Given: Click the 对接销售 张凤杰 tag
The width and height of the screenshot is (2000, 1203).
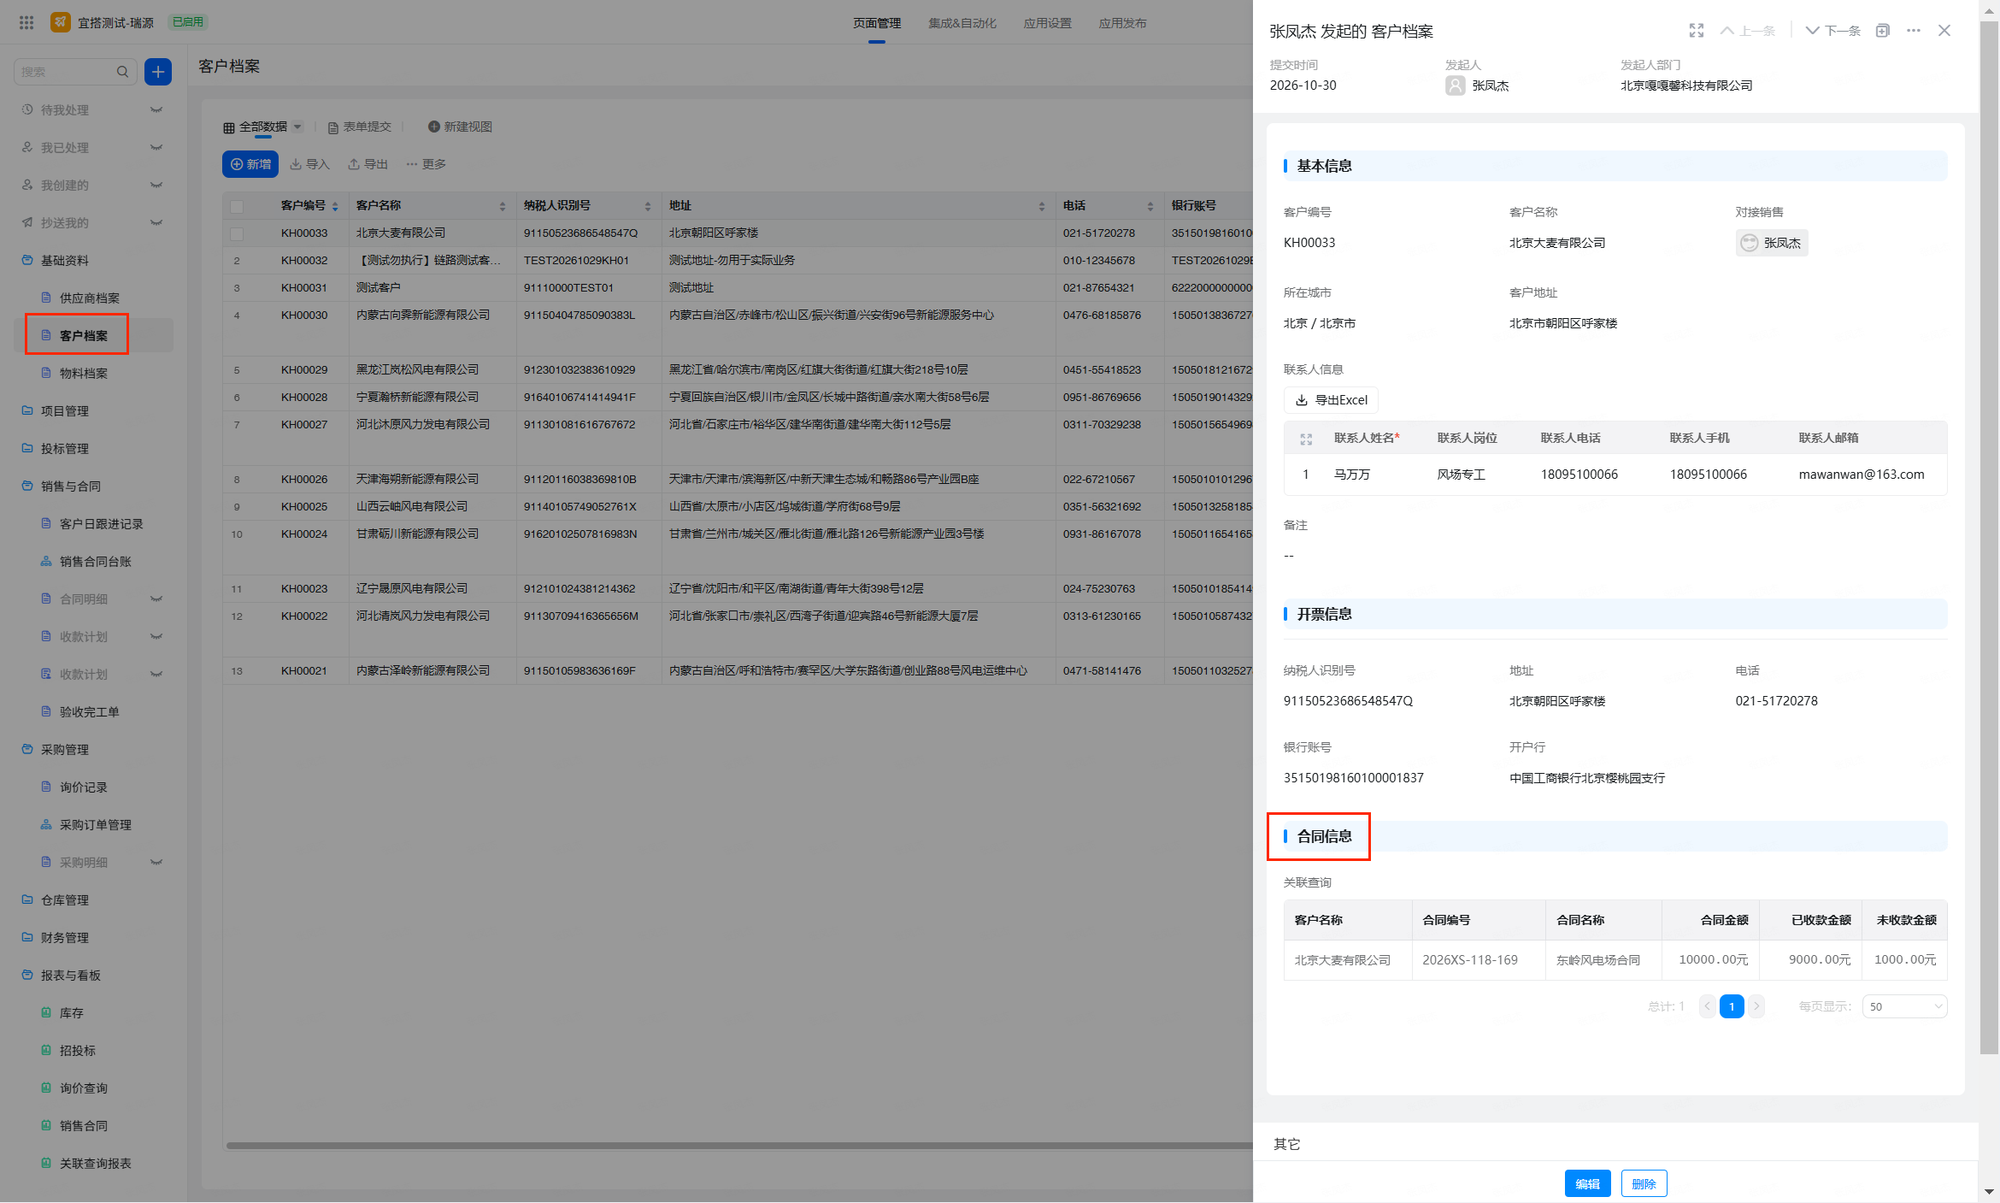Looking at the screenshot, I should coord(1771,243).
